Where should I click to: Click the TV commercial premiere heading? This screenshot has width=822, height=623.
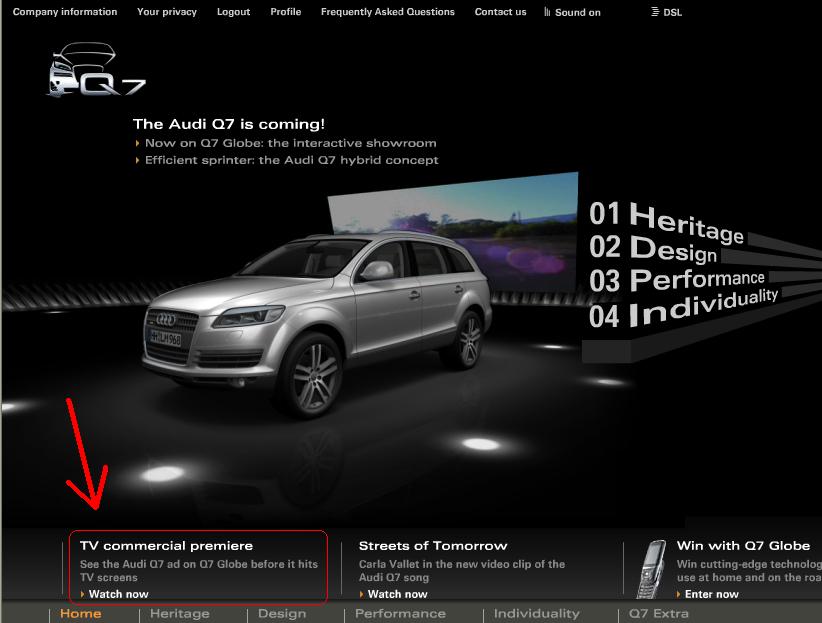tap(167, 546)
